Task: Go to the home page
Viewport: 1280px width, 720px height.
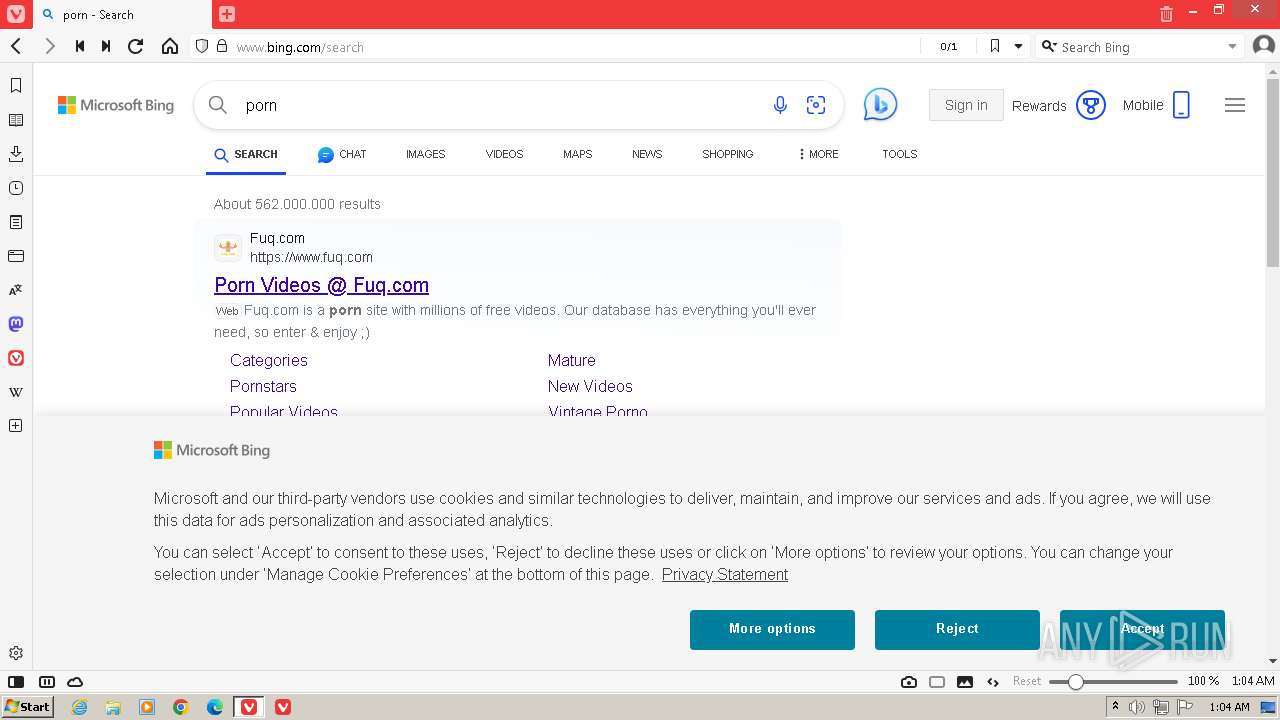Action: 170,46
